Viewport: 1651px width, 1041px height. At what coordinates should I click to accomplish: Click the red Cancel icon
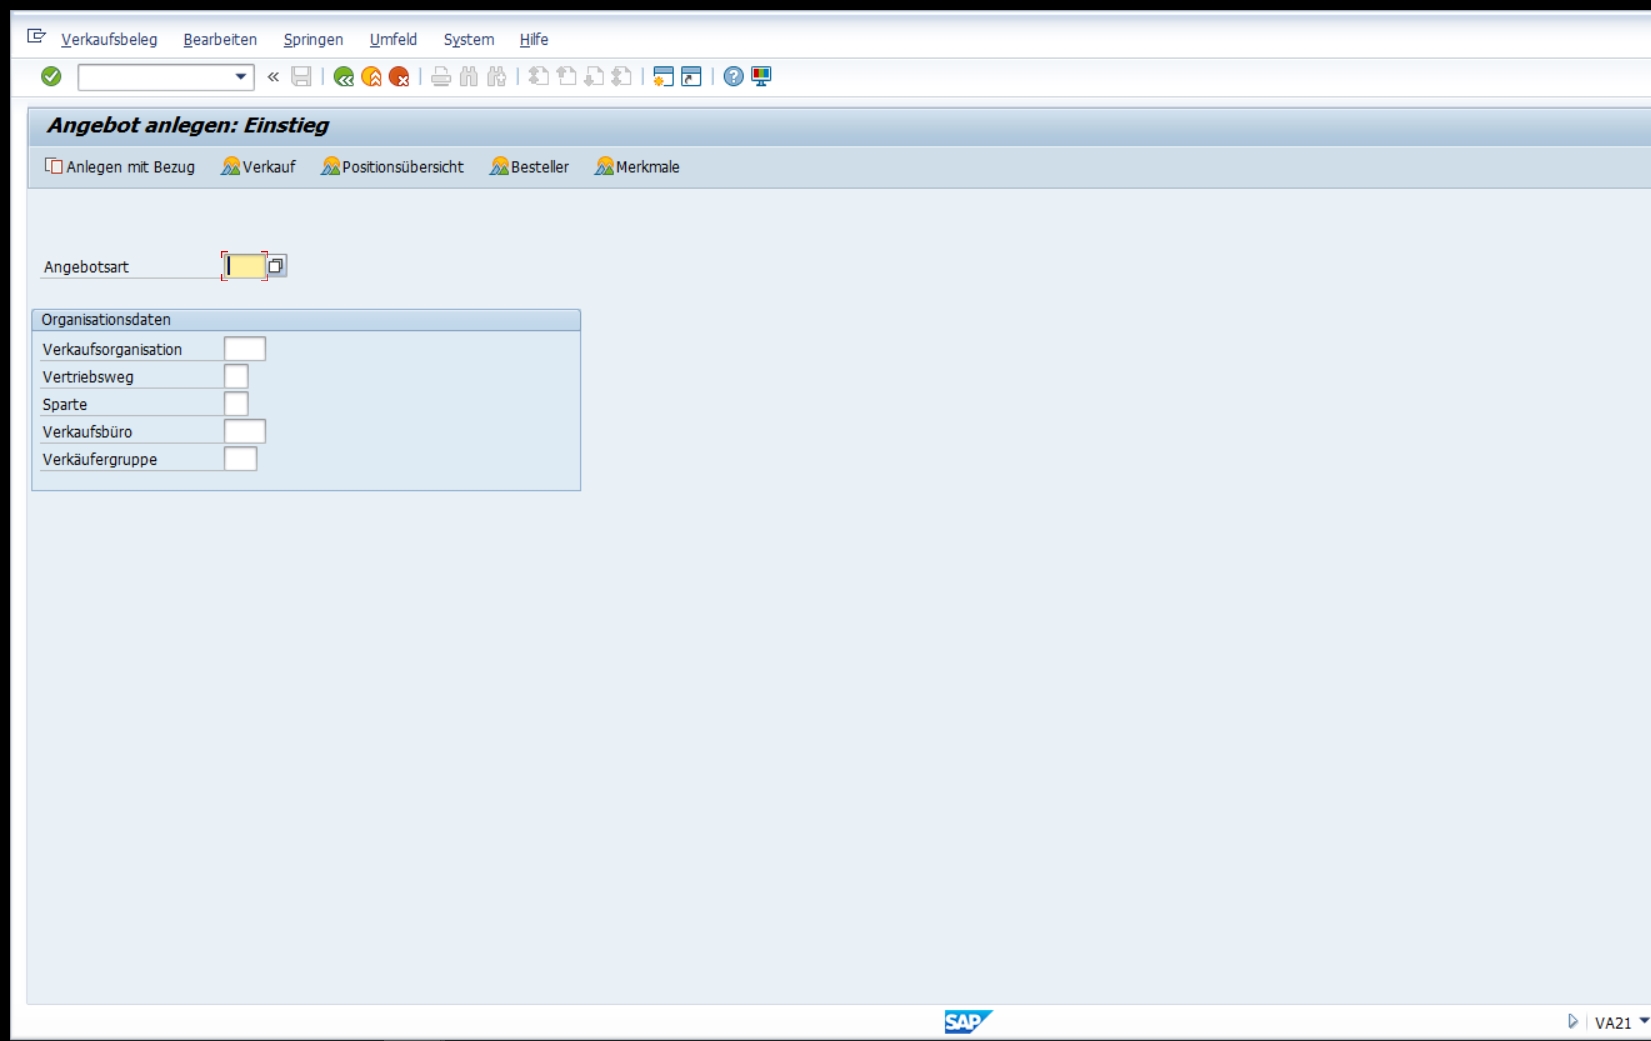pyautogui.click(x=399, y=77)
